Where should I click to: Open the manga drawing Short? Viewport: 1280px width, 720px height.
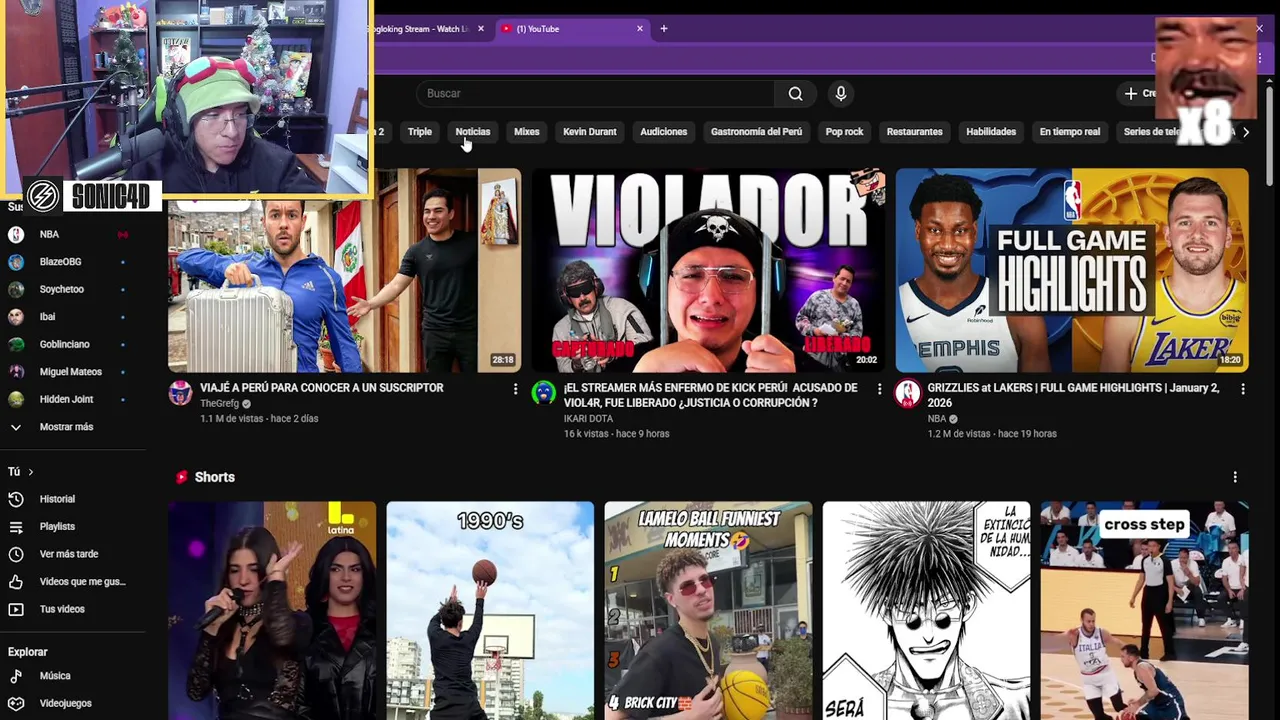tap(926, 611)
